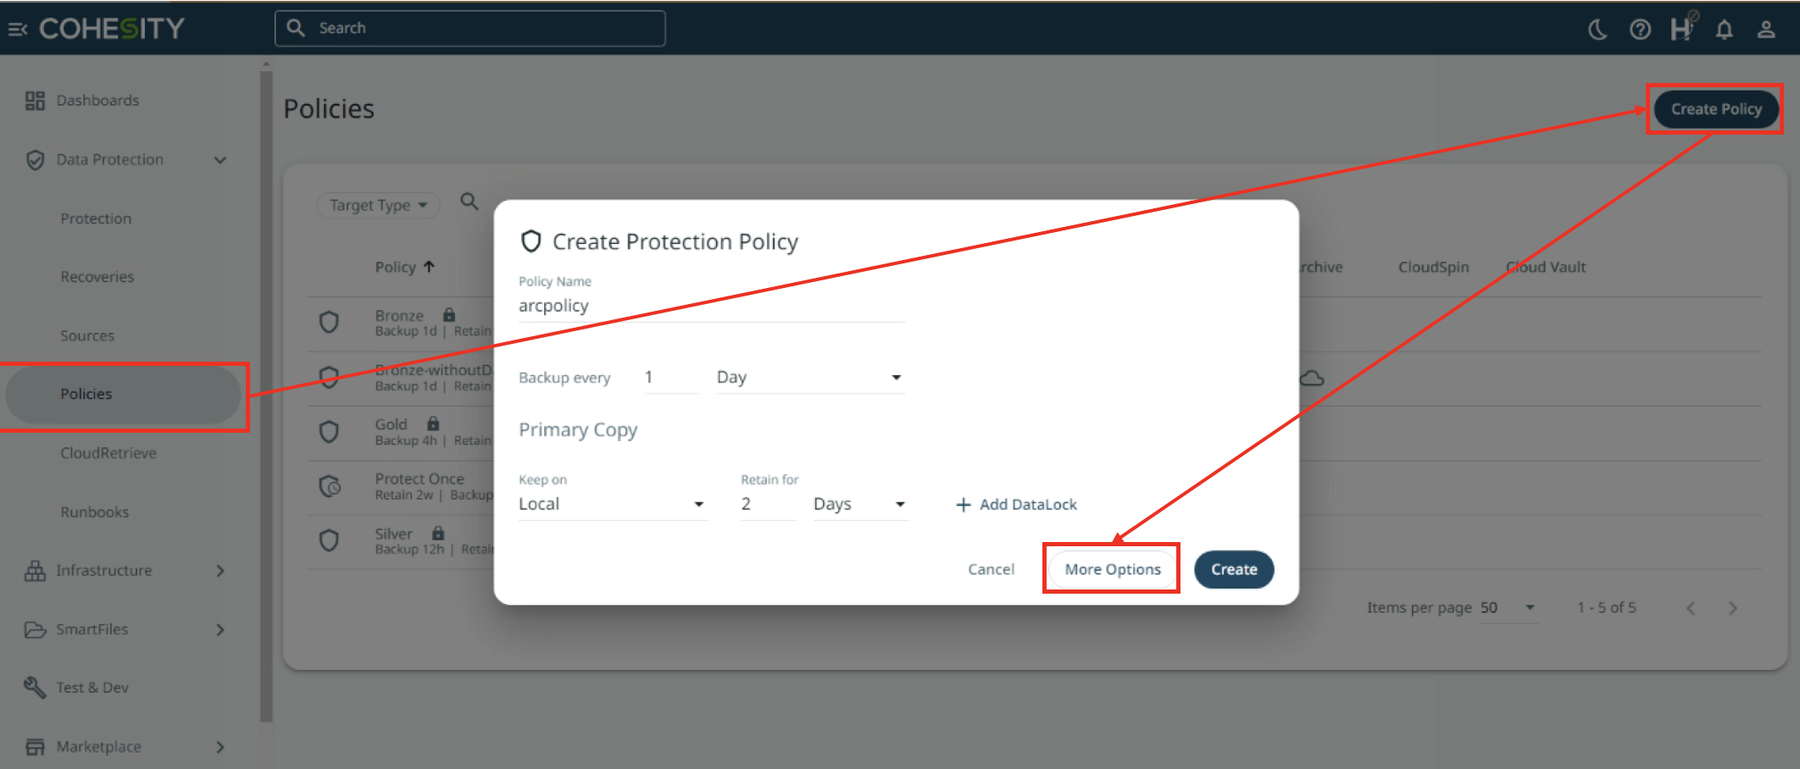Open the Keep on Local dropdown

(612, 504)
